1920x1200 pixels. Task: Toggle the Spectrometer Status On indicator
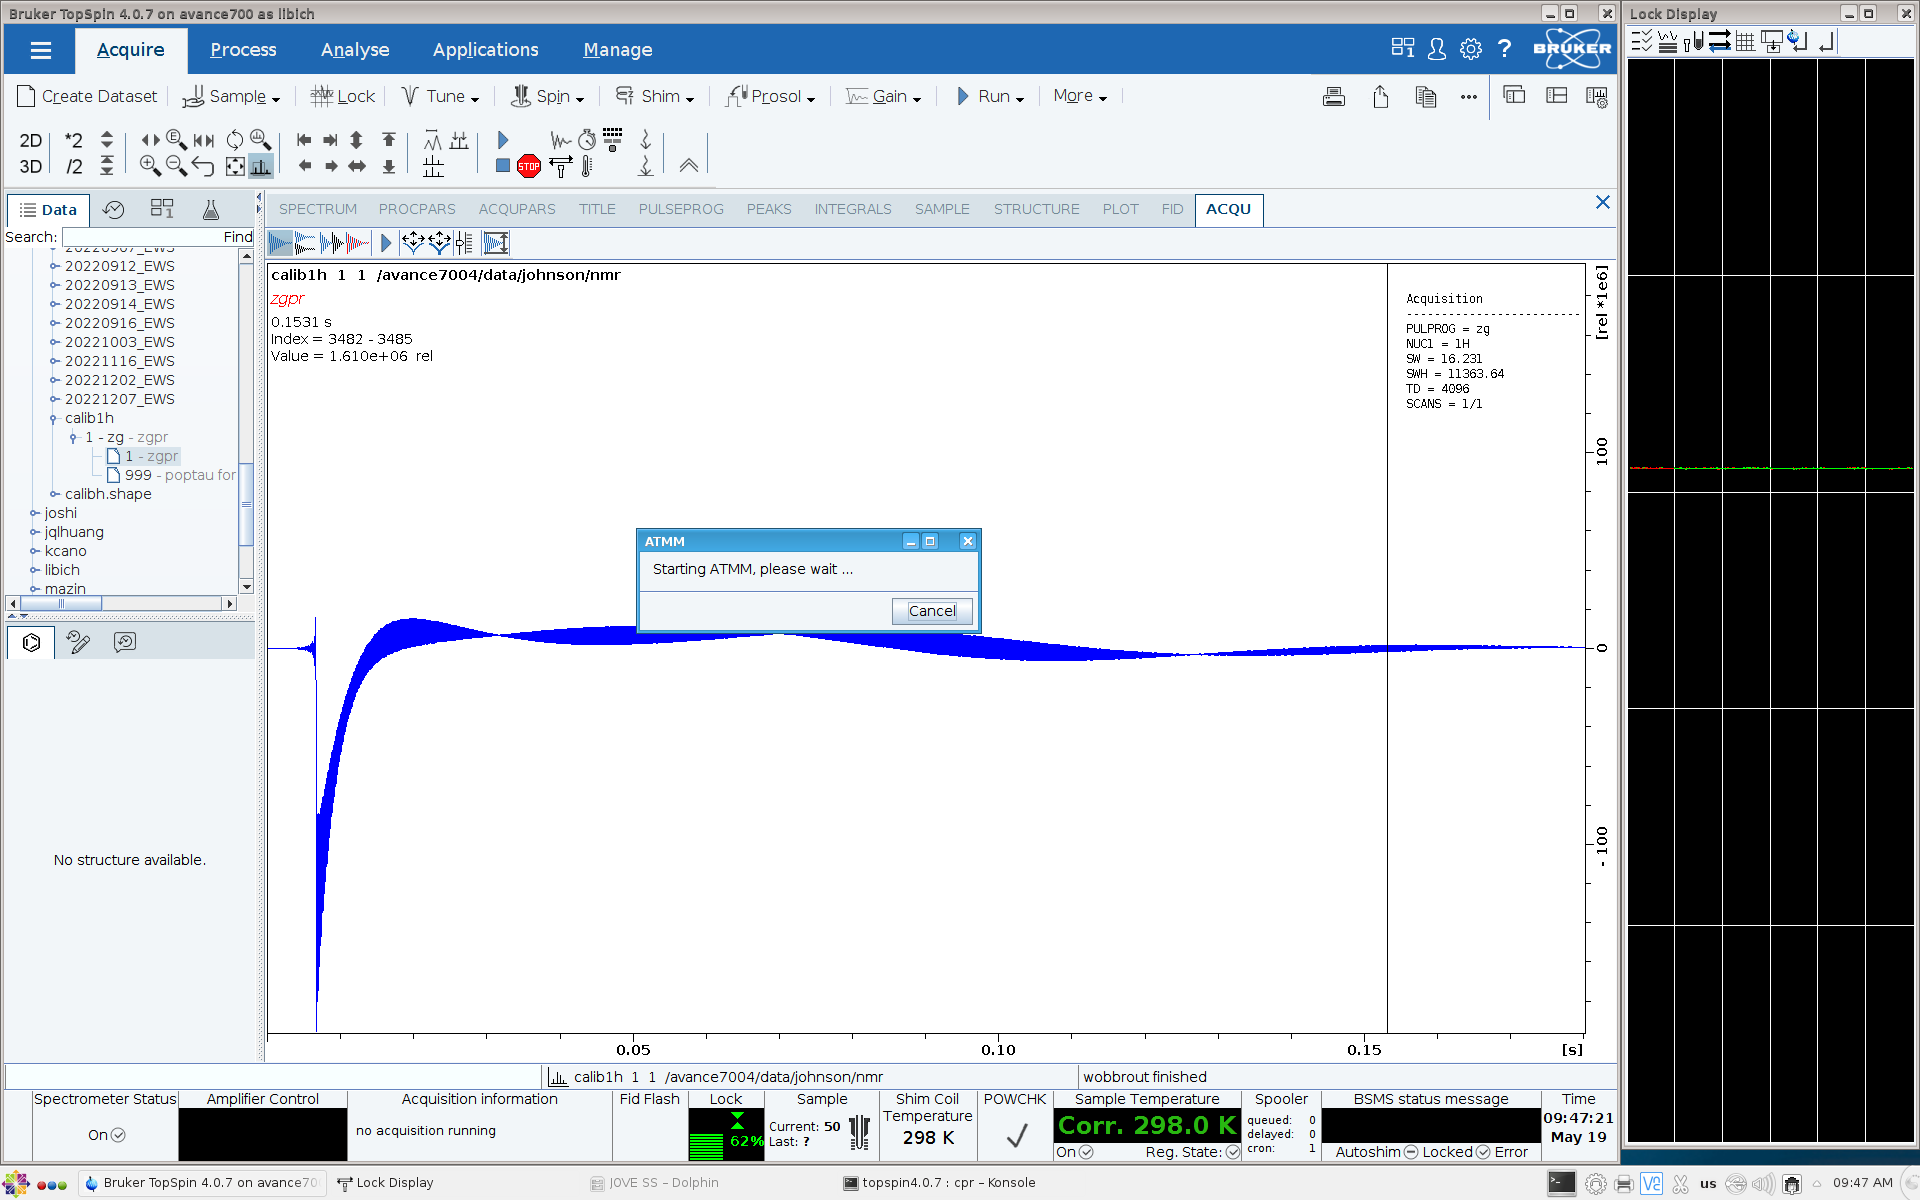tap(118, 1135)
